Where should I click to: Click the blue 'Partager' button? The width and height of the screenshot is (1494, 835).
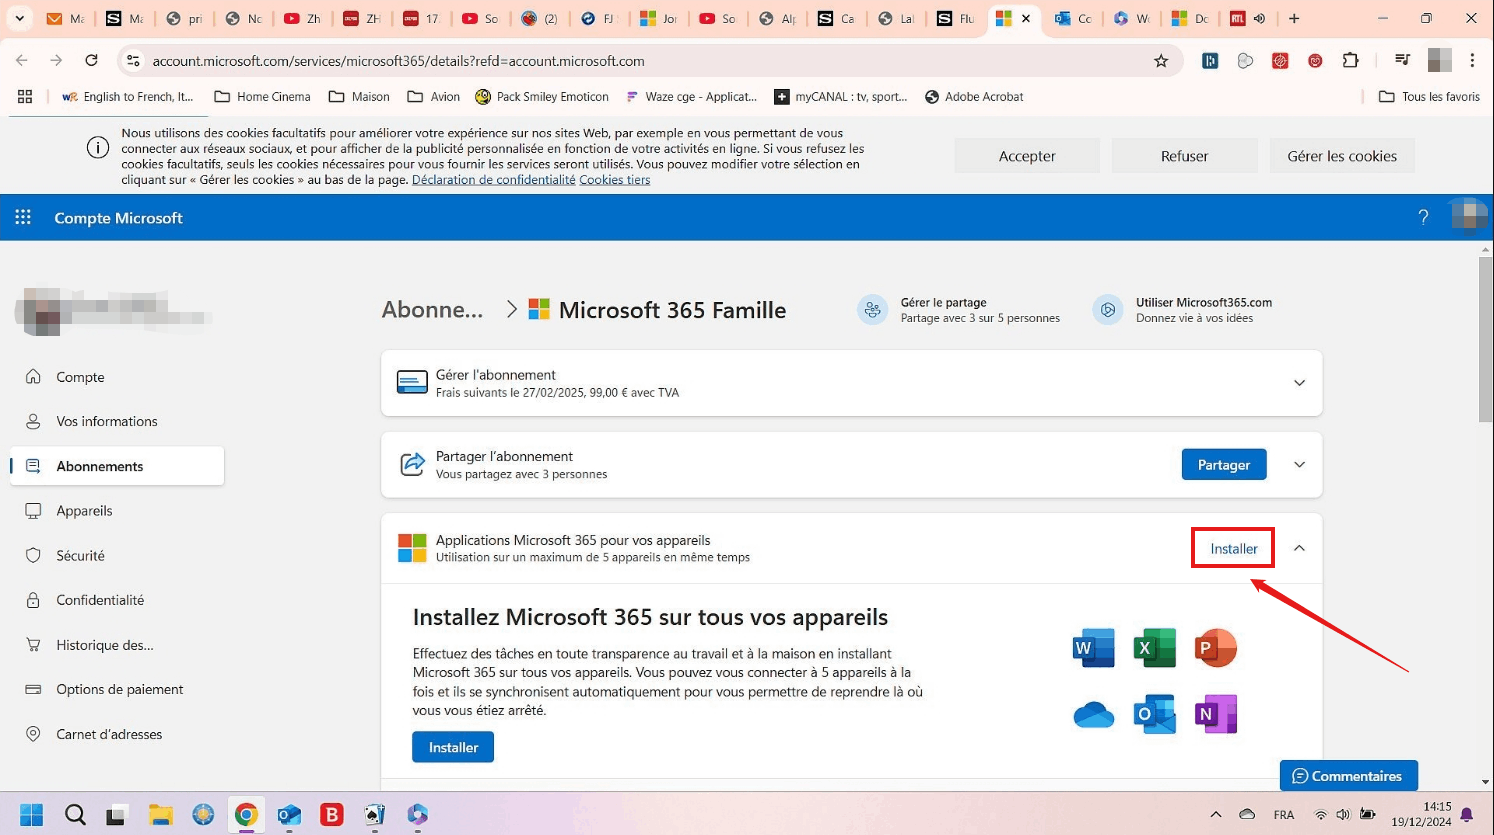1223,464
